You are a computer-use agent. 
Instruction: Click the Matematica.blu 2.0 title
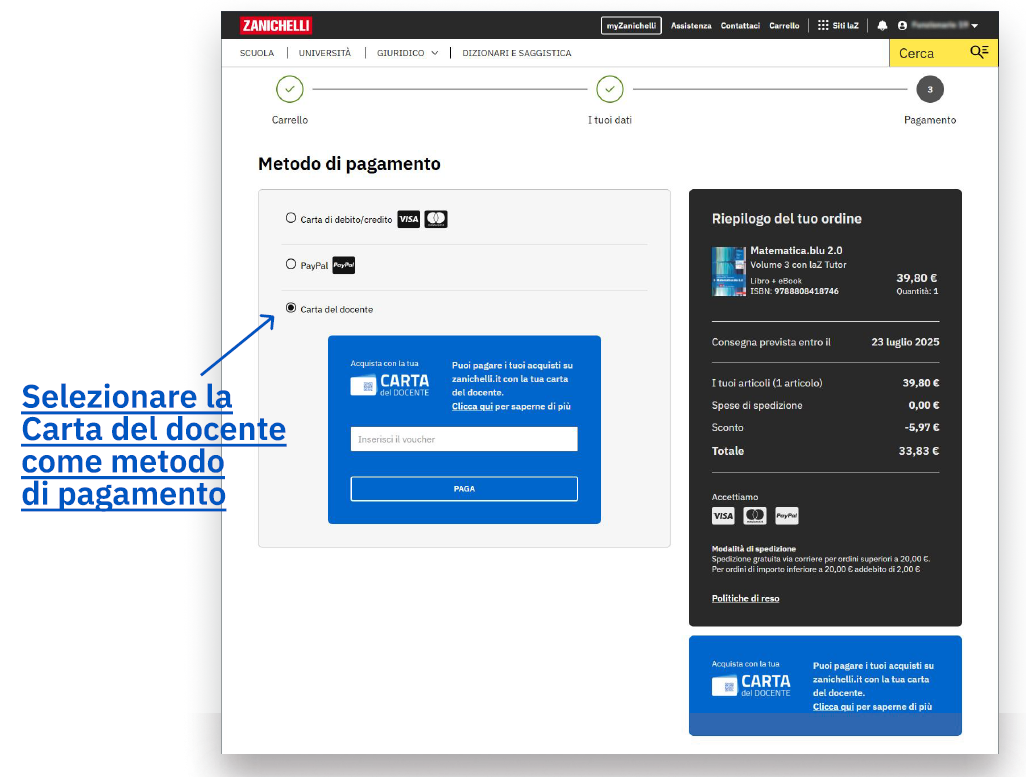coord(796,251)
